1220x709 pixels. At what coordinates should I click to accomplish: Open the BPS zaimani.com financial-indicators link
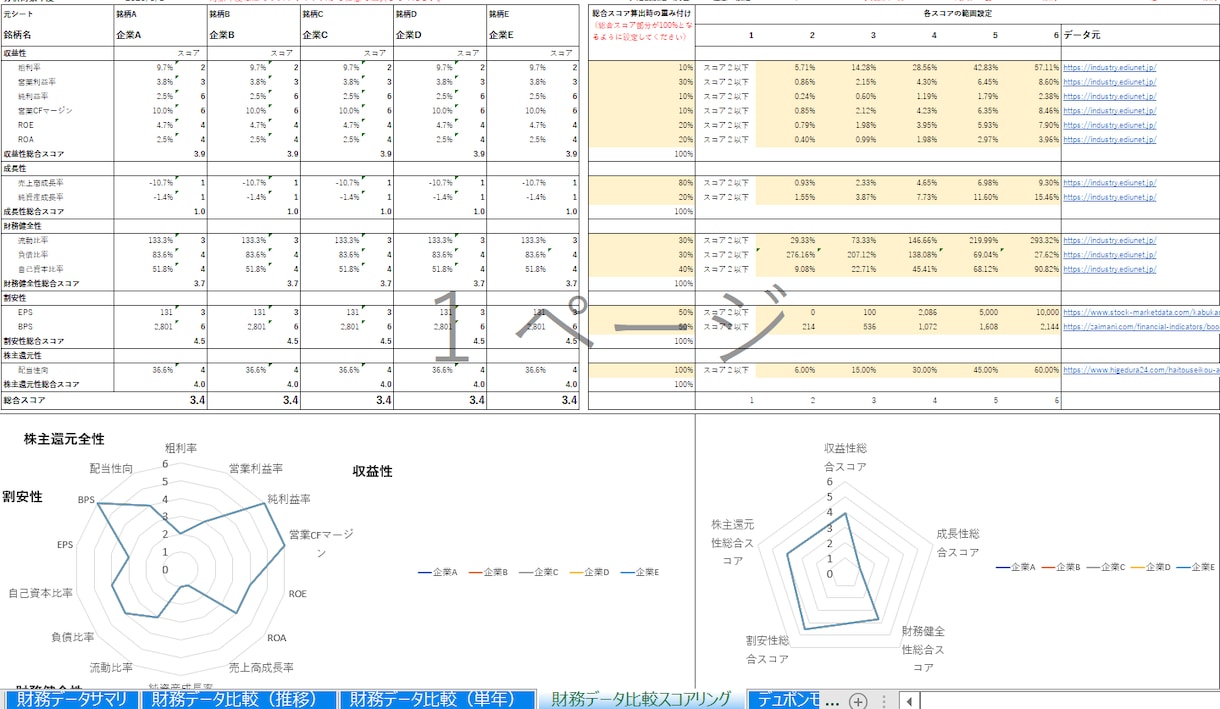pos(1140,326)
